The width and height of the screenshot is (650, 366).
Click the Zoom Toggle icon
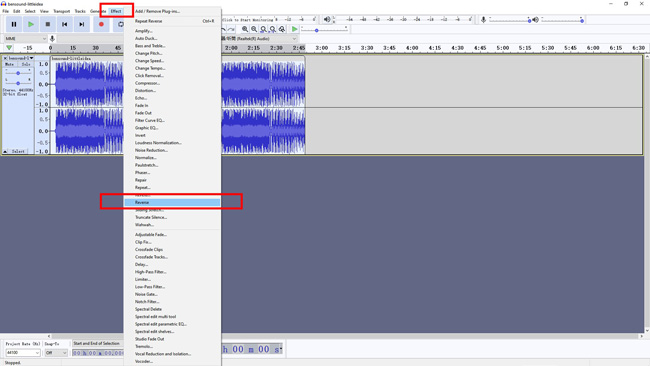tap(282, 29)
